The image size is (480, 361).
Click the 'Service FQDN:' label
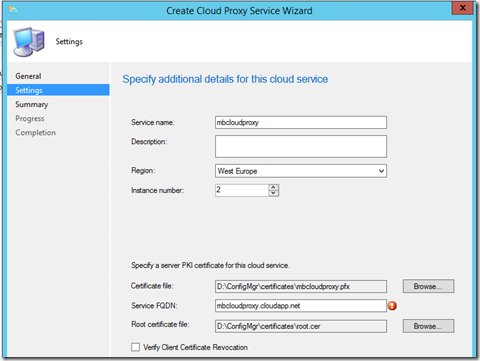154,306
